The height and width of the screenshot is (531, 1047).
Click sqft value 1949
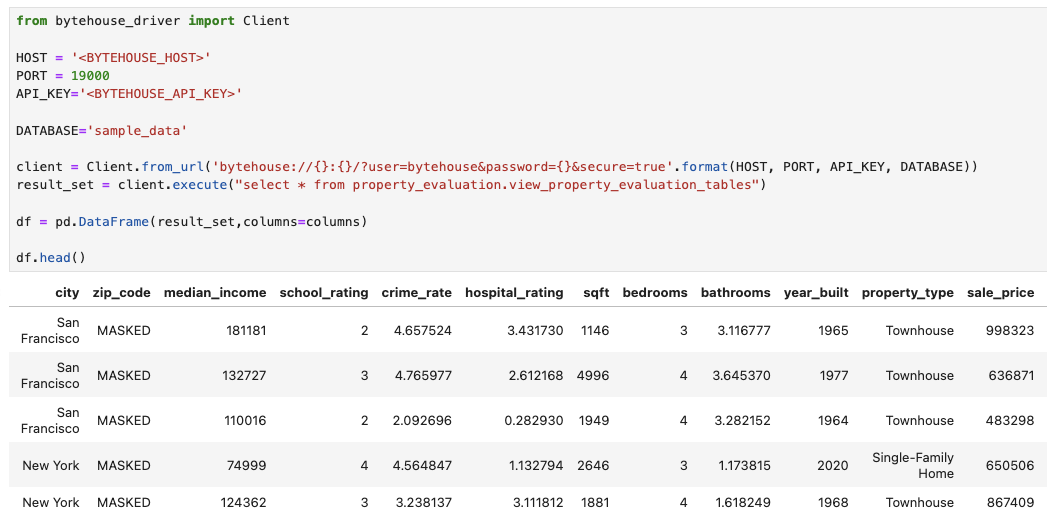coord(595,420)
